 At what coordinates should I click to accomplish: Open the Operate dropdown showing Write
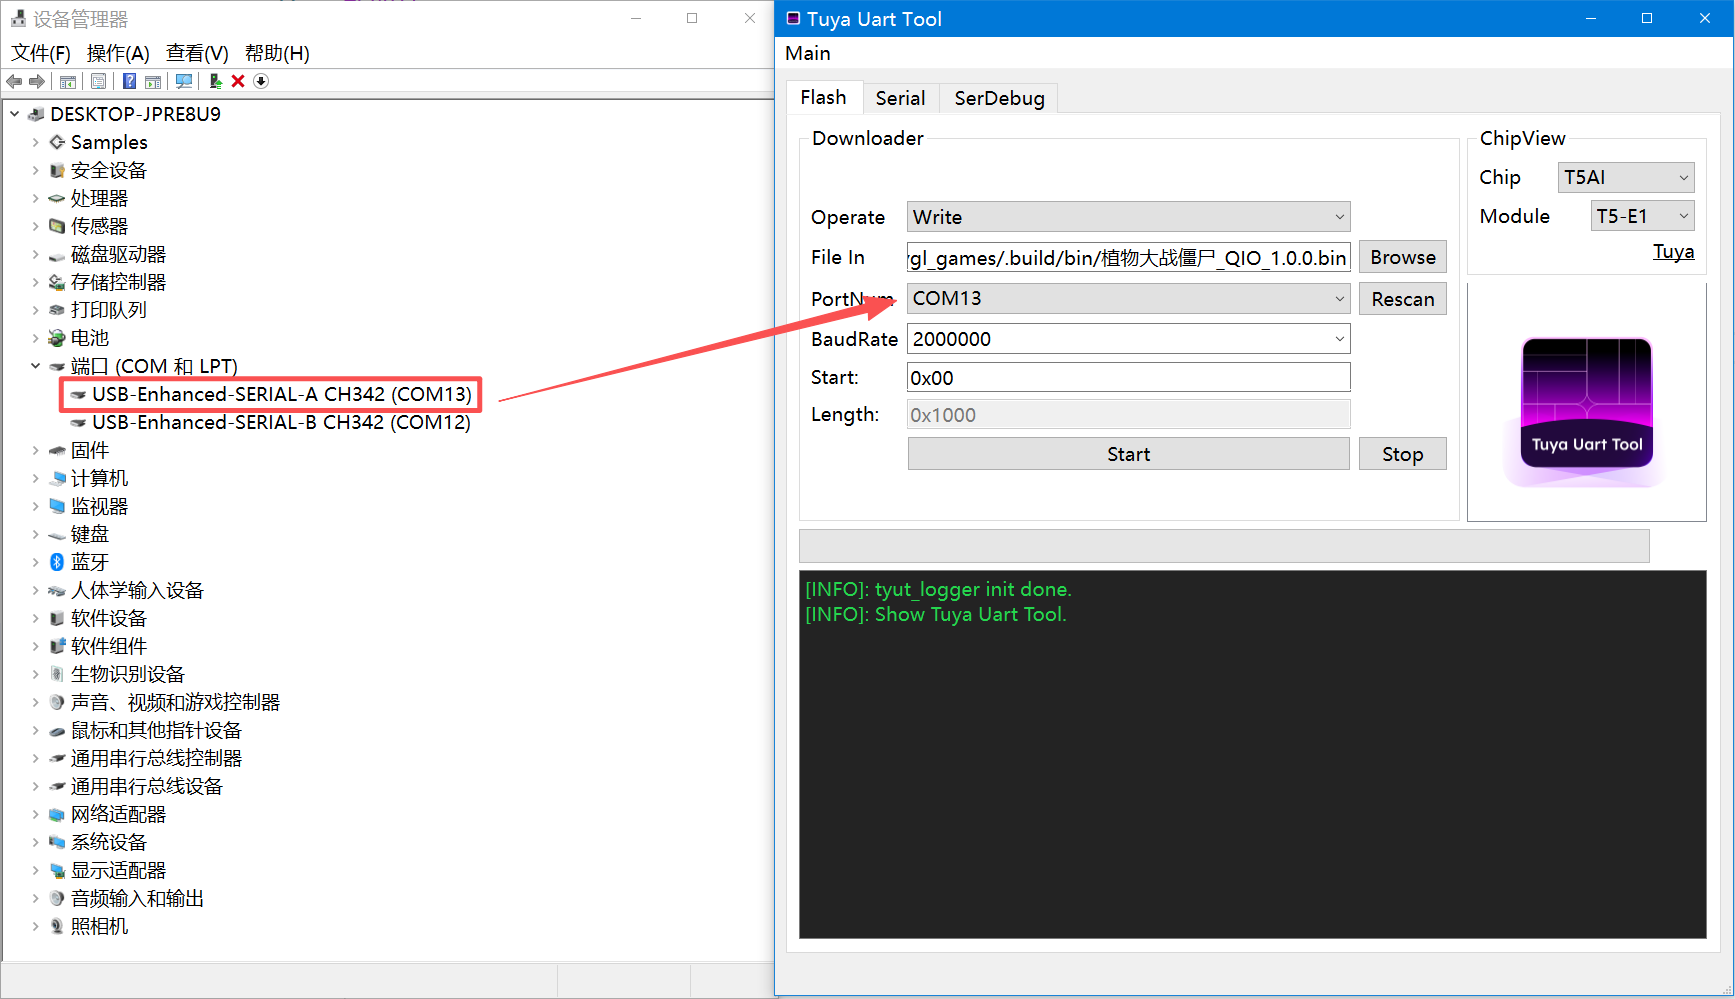[x=1128, y=217]
